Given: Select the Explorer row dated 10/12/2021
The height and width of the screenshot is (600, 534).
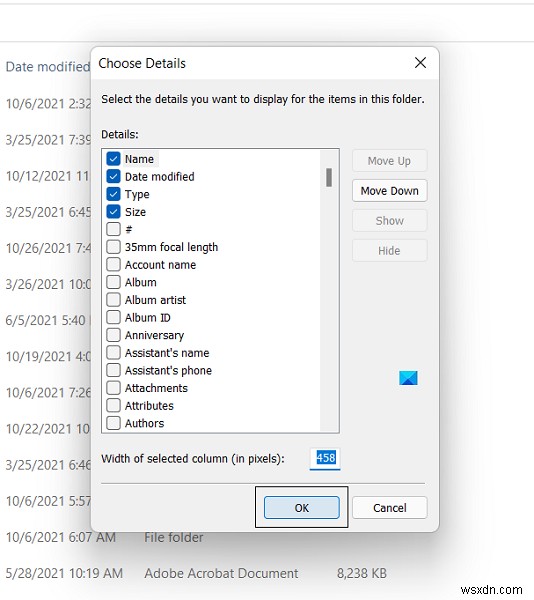Looking at the screenshot, I should (x=47, y=176).
